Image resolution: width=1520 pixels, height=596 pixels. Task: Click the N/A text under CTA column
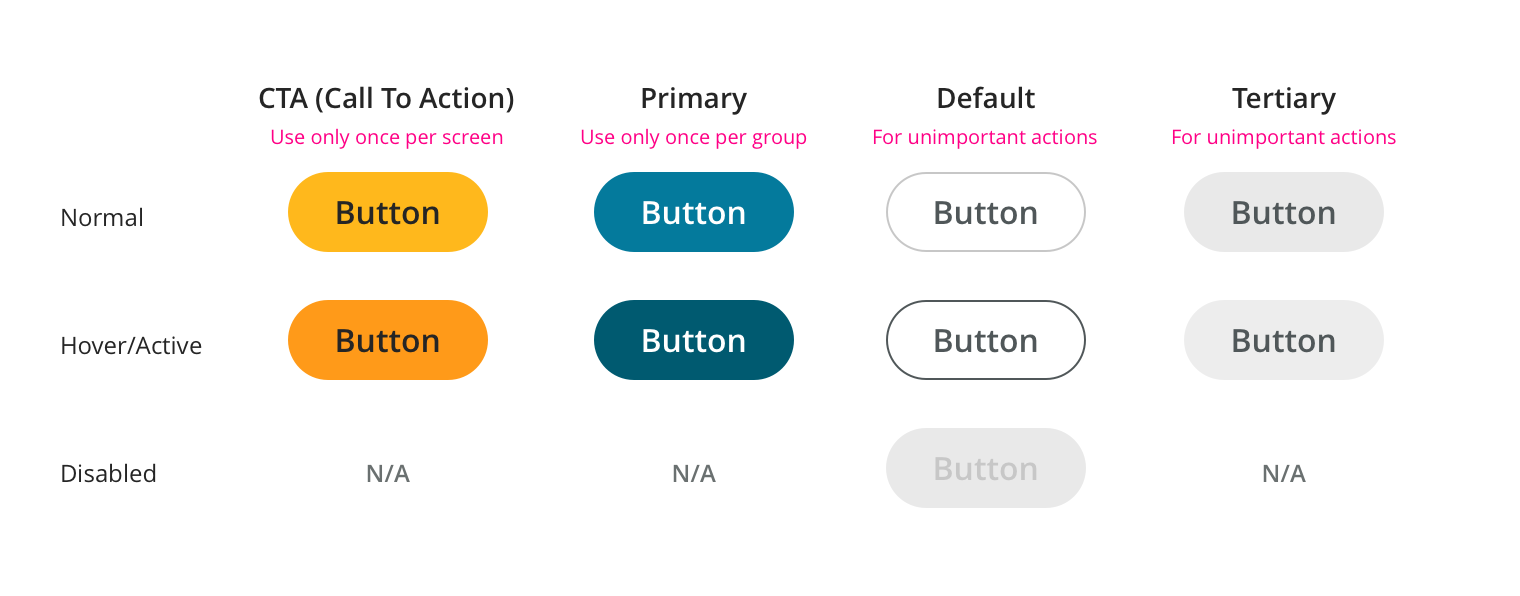coord(388,473)
